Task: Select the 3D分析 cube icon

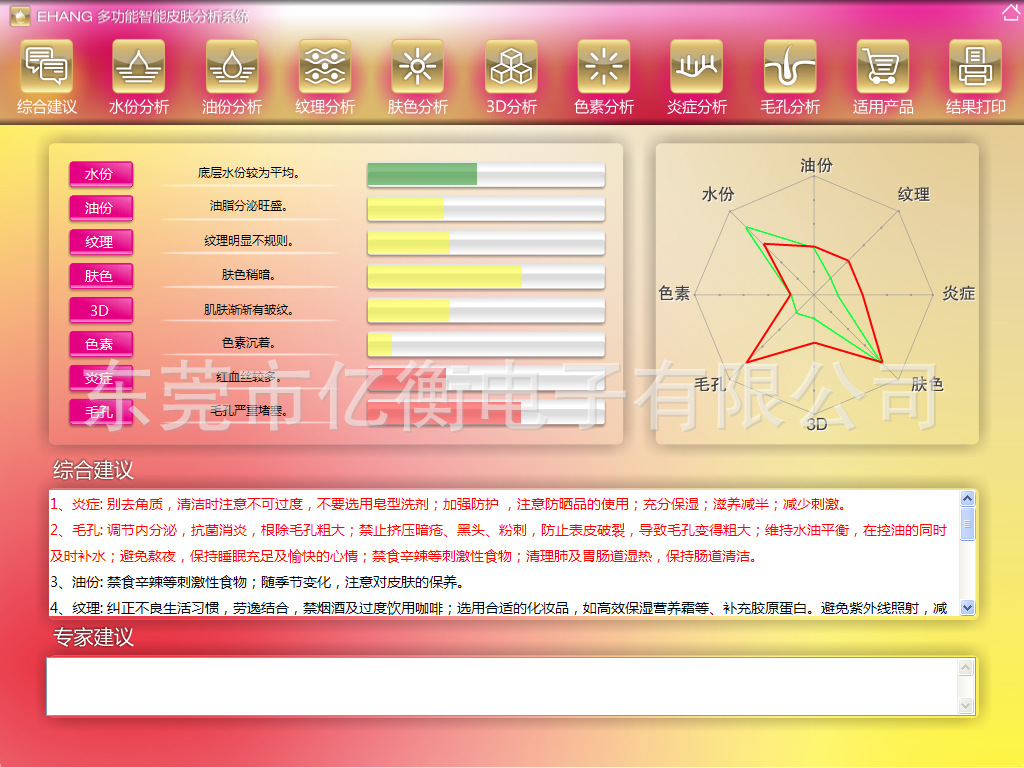Action: pos(511,67)
